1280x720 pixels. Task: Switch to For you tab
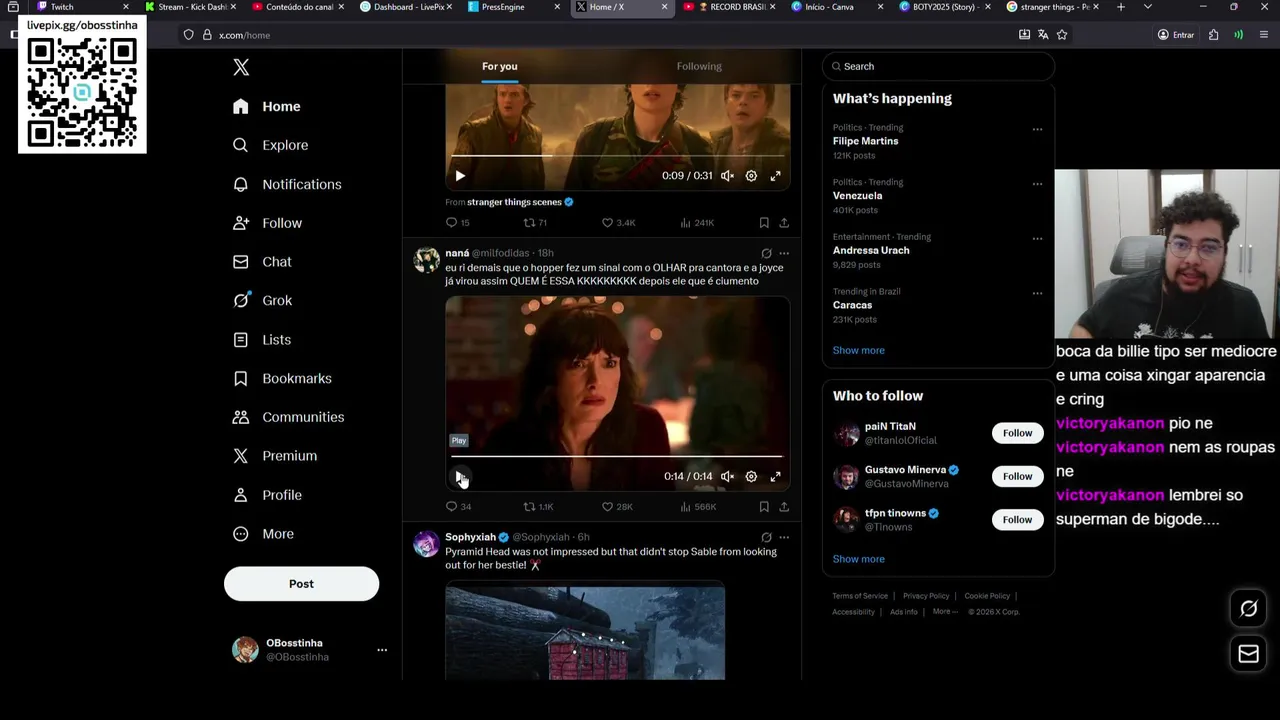pyautogui.click(x=500, y=66)
